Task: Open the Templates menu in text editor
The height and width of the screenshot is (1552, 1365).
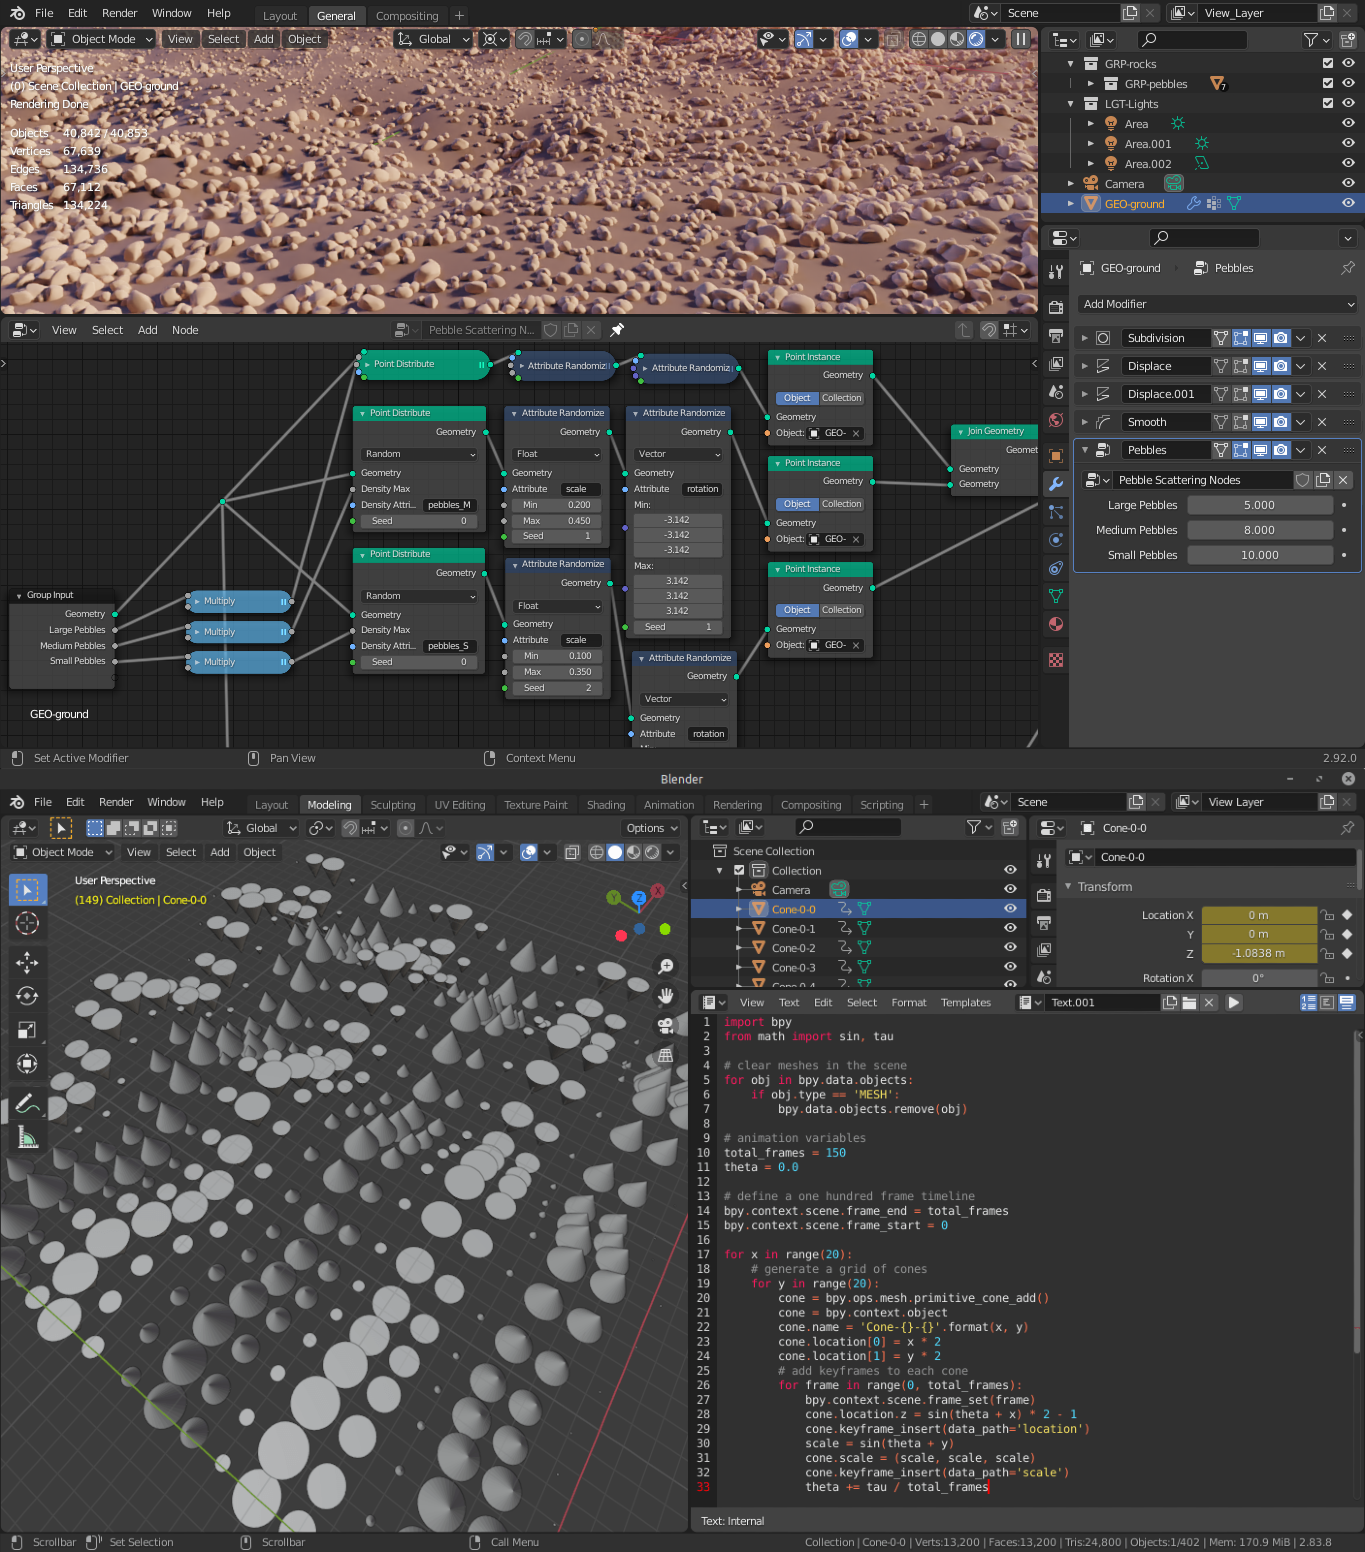Action: pyautogui.click(x=965, y=1002)
